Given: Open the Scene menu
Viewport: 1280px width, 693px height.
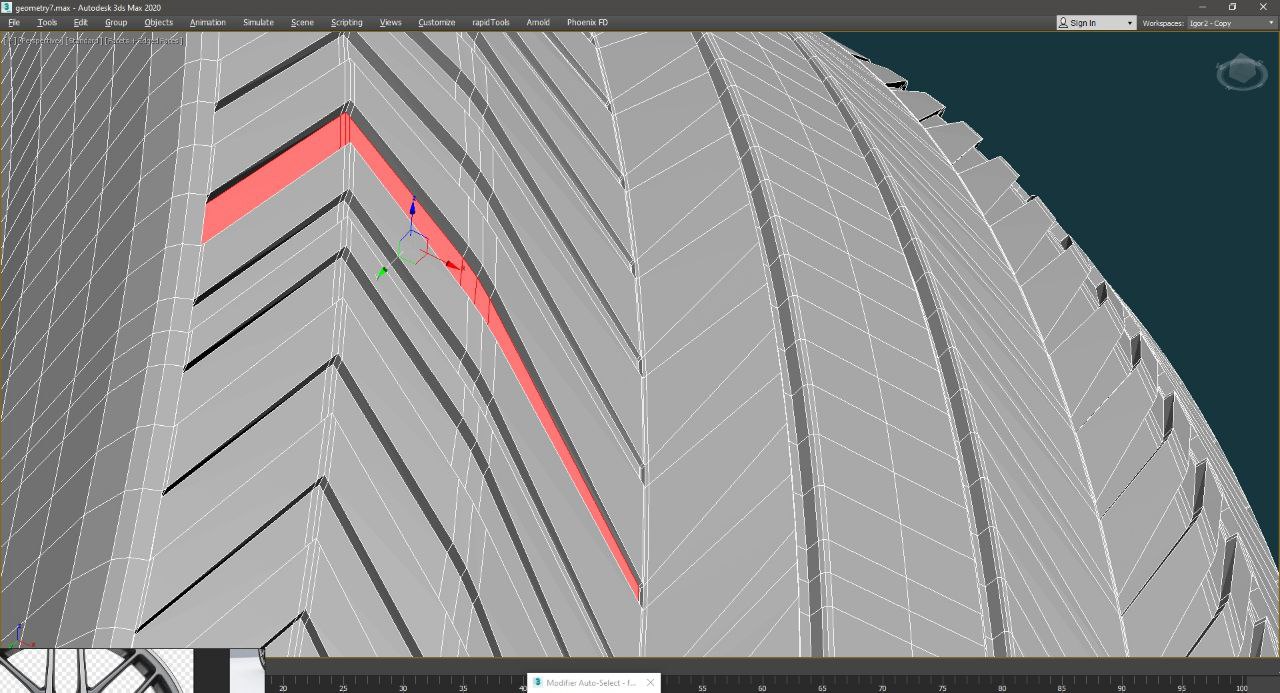Looking at the screenshot, I should point(302,22).
